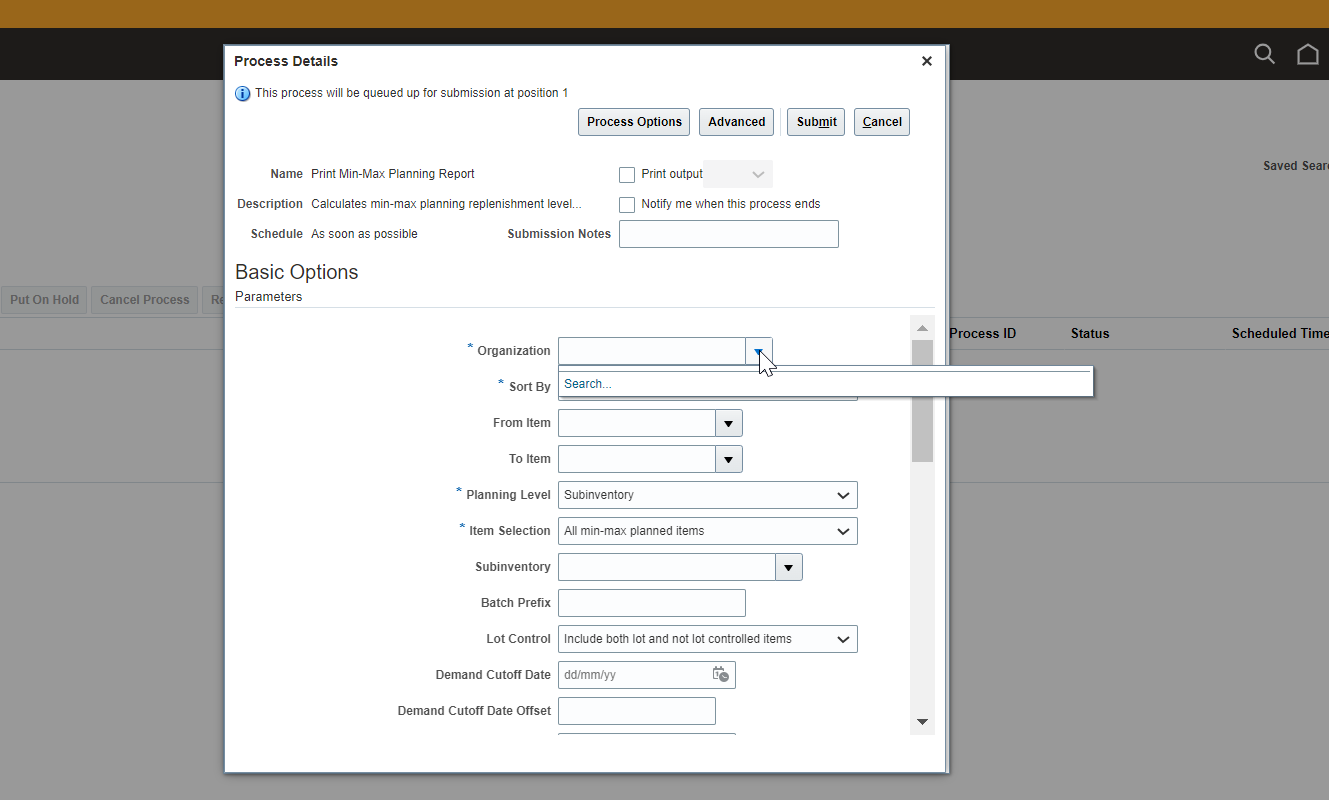Click the Search icon in the top bar
1329x800 pixels.
click(1264, 54)
